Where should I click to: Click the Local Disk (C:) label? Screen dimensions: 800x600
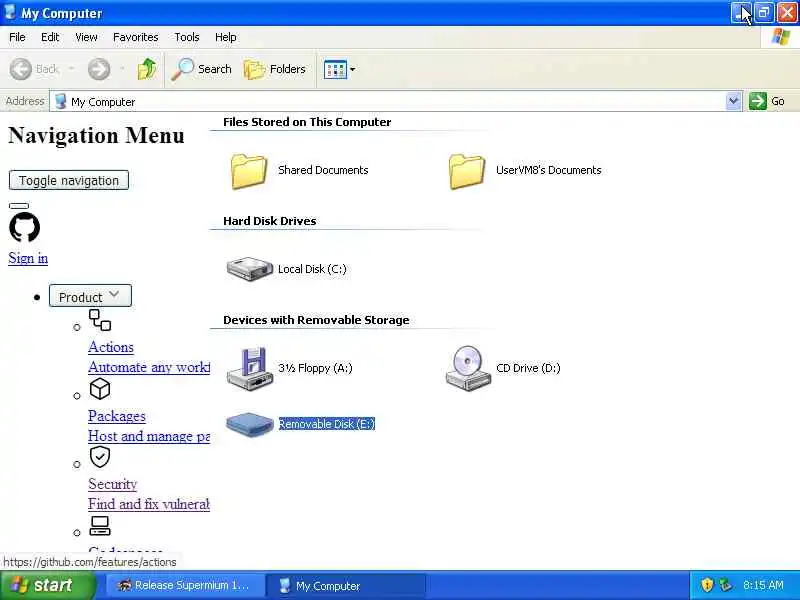click(x=312, y=269)
